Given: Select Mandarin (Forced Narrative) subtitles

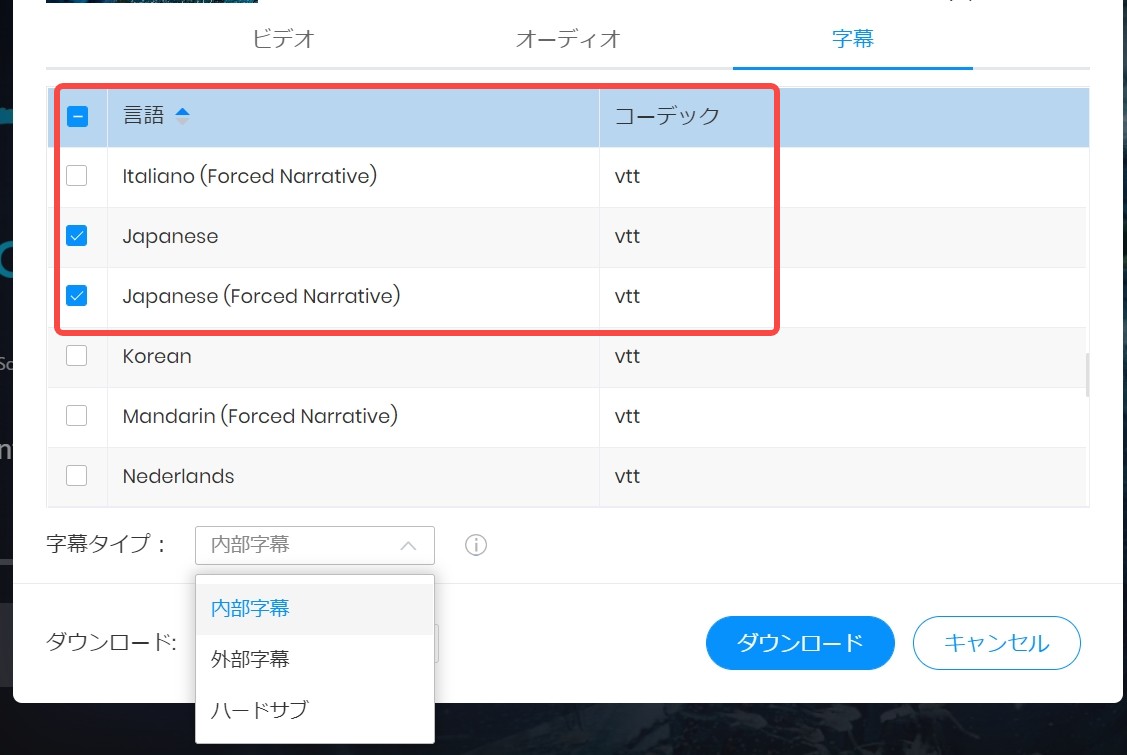Looking at the screenshot, I should pyautogui.click(x=77, y=417).
